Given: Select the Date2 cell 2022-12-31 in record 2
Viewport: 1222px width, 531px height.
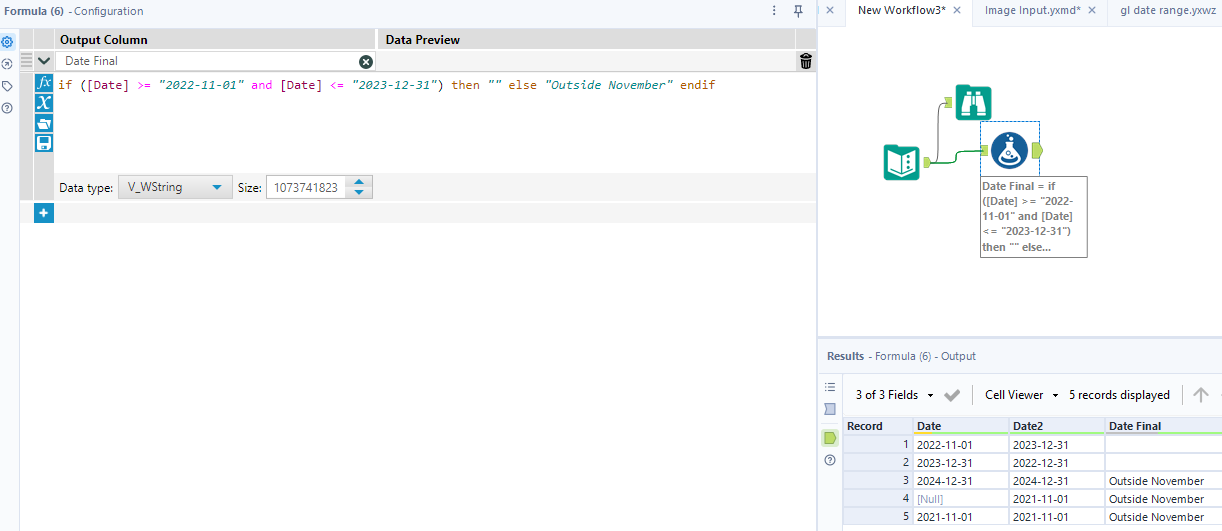Looking at the screenshot, I should point(1057,463).
